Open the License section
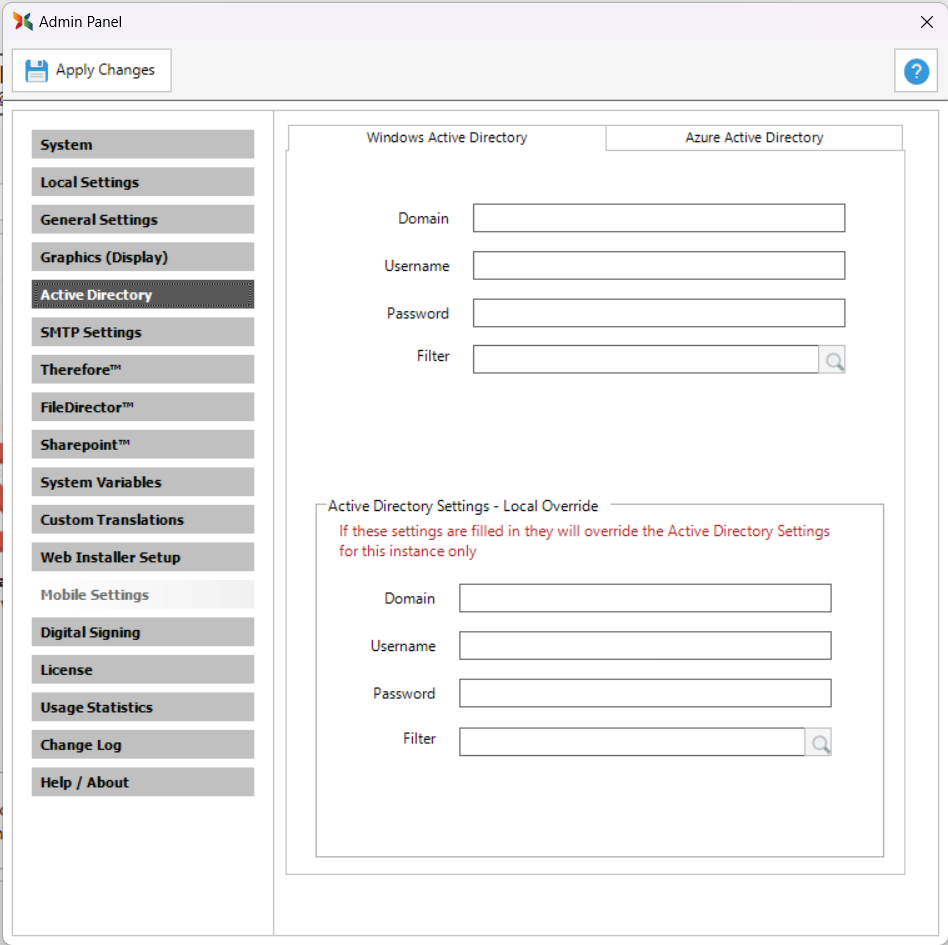Viewport: 948px width, 945px height. (142, 670)
